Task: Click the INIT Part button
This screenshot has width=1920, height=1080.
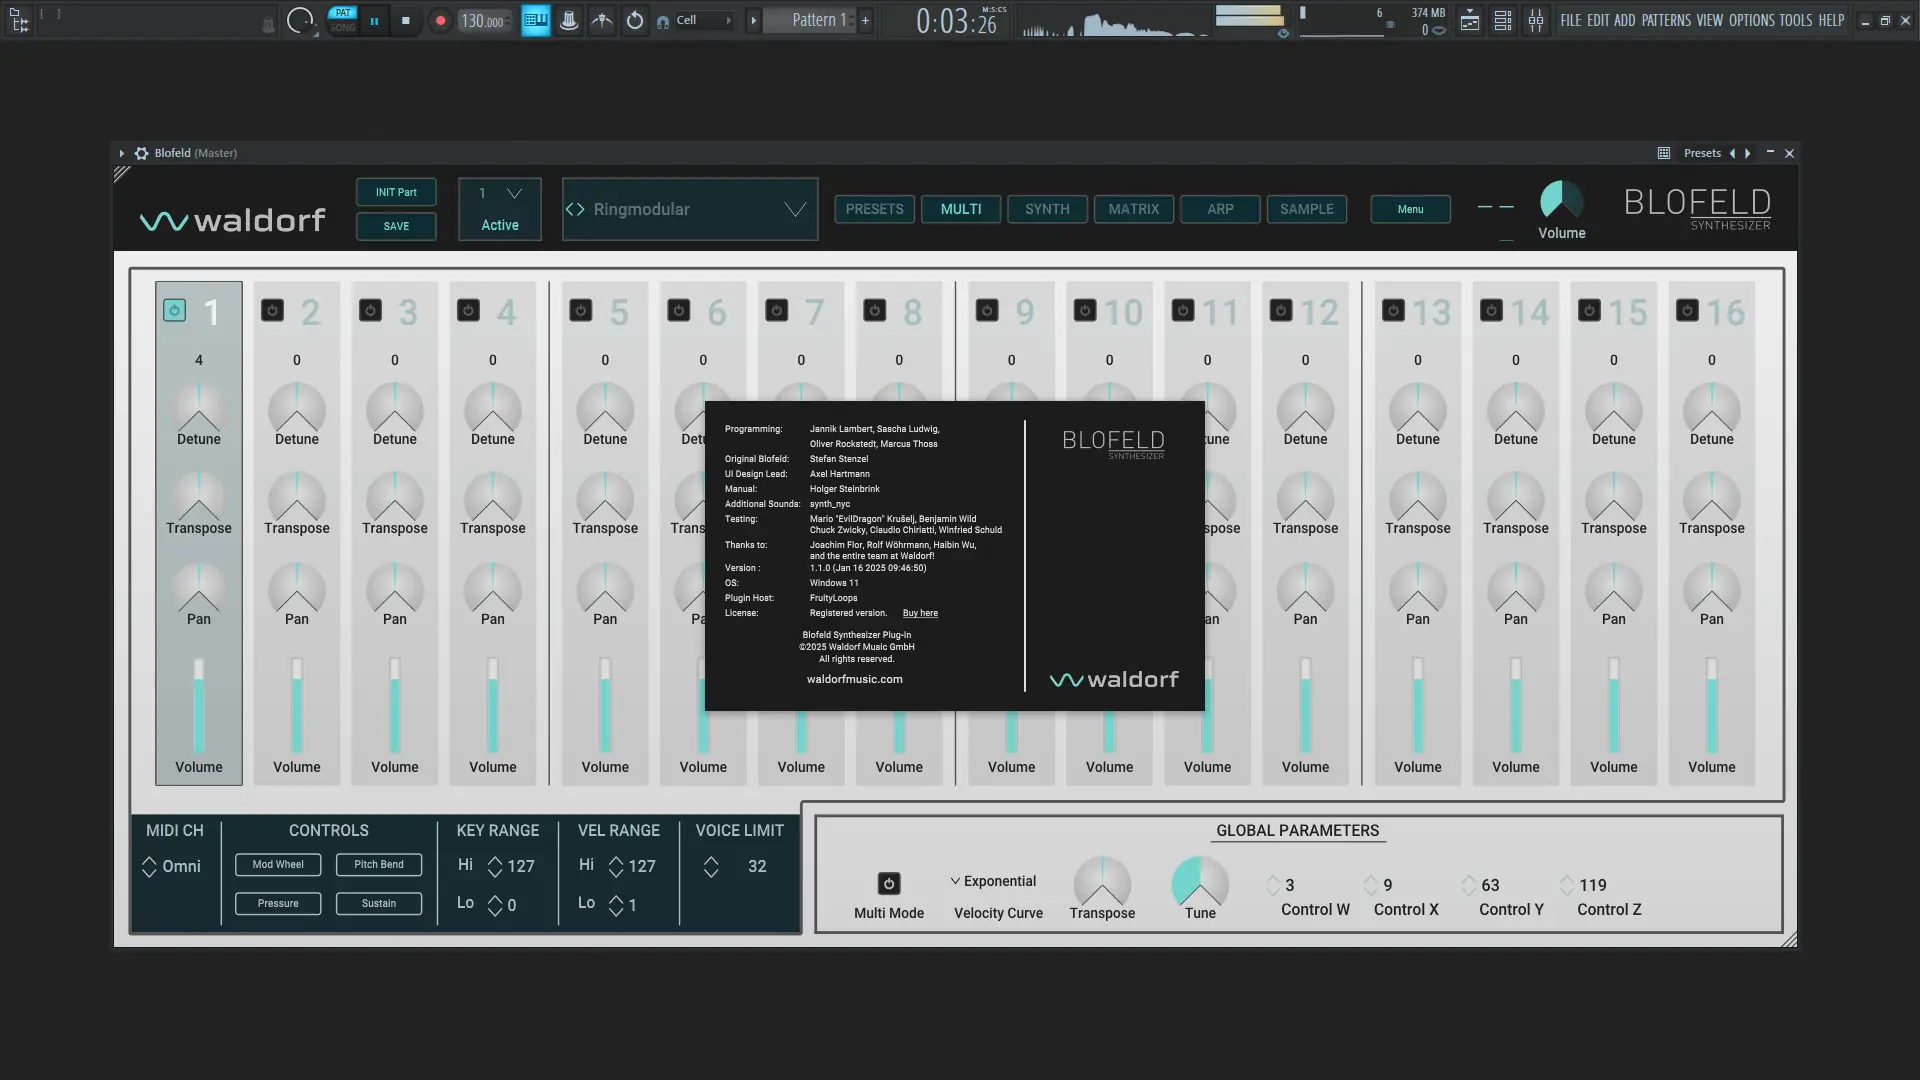Action: tap(396, 192)
